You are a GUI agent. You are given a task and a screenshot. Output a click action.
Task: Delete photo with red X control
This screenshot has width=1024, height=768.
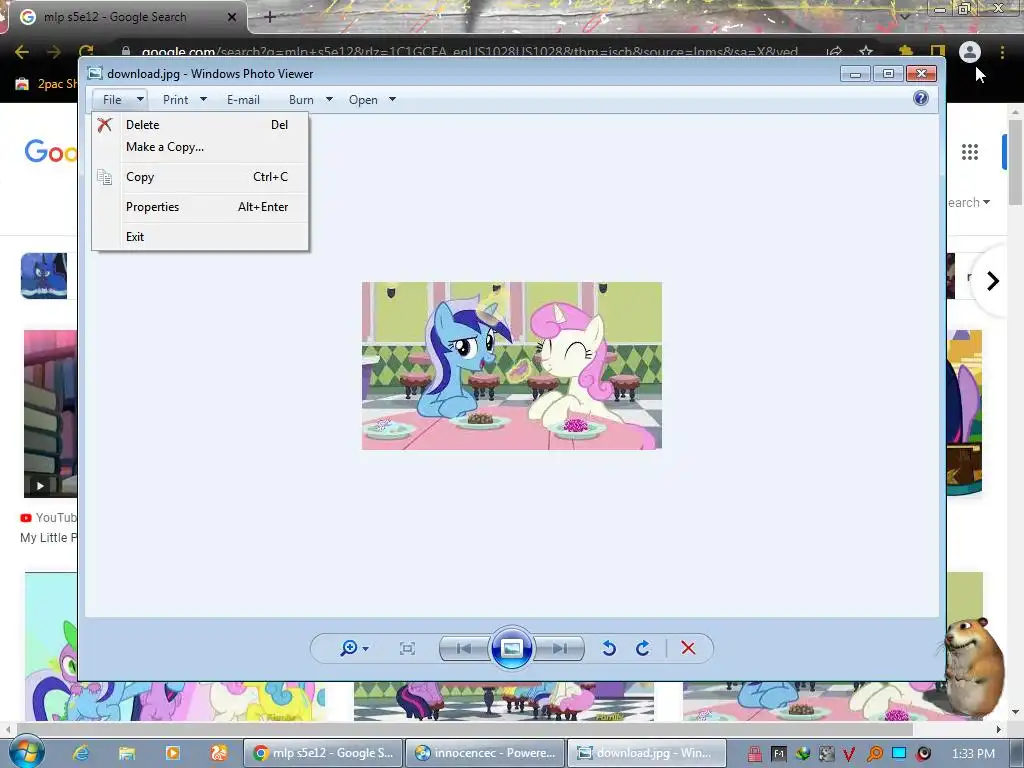(x=688, y=648)
